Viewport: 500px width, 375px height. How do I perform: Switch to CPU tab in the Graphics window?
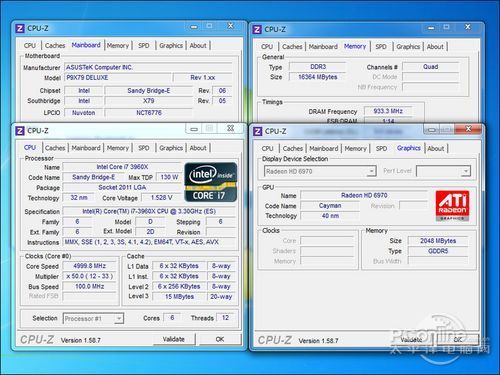[267, 149]
